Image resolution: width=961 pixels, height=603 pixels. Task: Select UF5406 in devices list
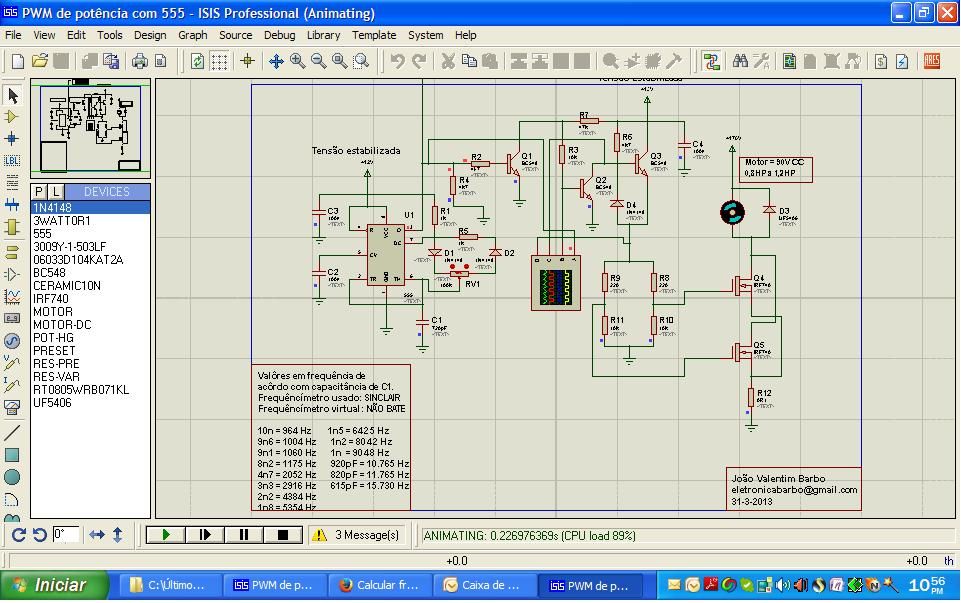point(90,403)
